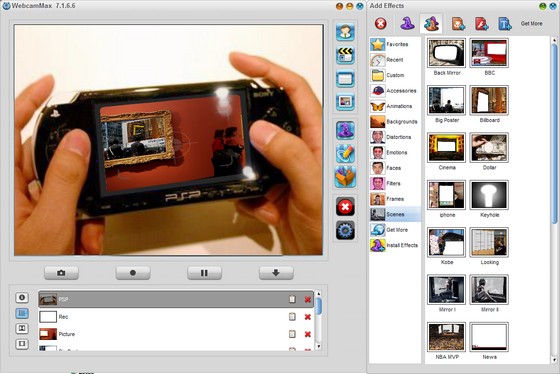
Task: Select the picture source icon
Action: [x=345, y=102]
